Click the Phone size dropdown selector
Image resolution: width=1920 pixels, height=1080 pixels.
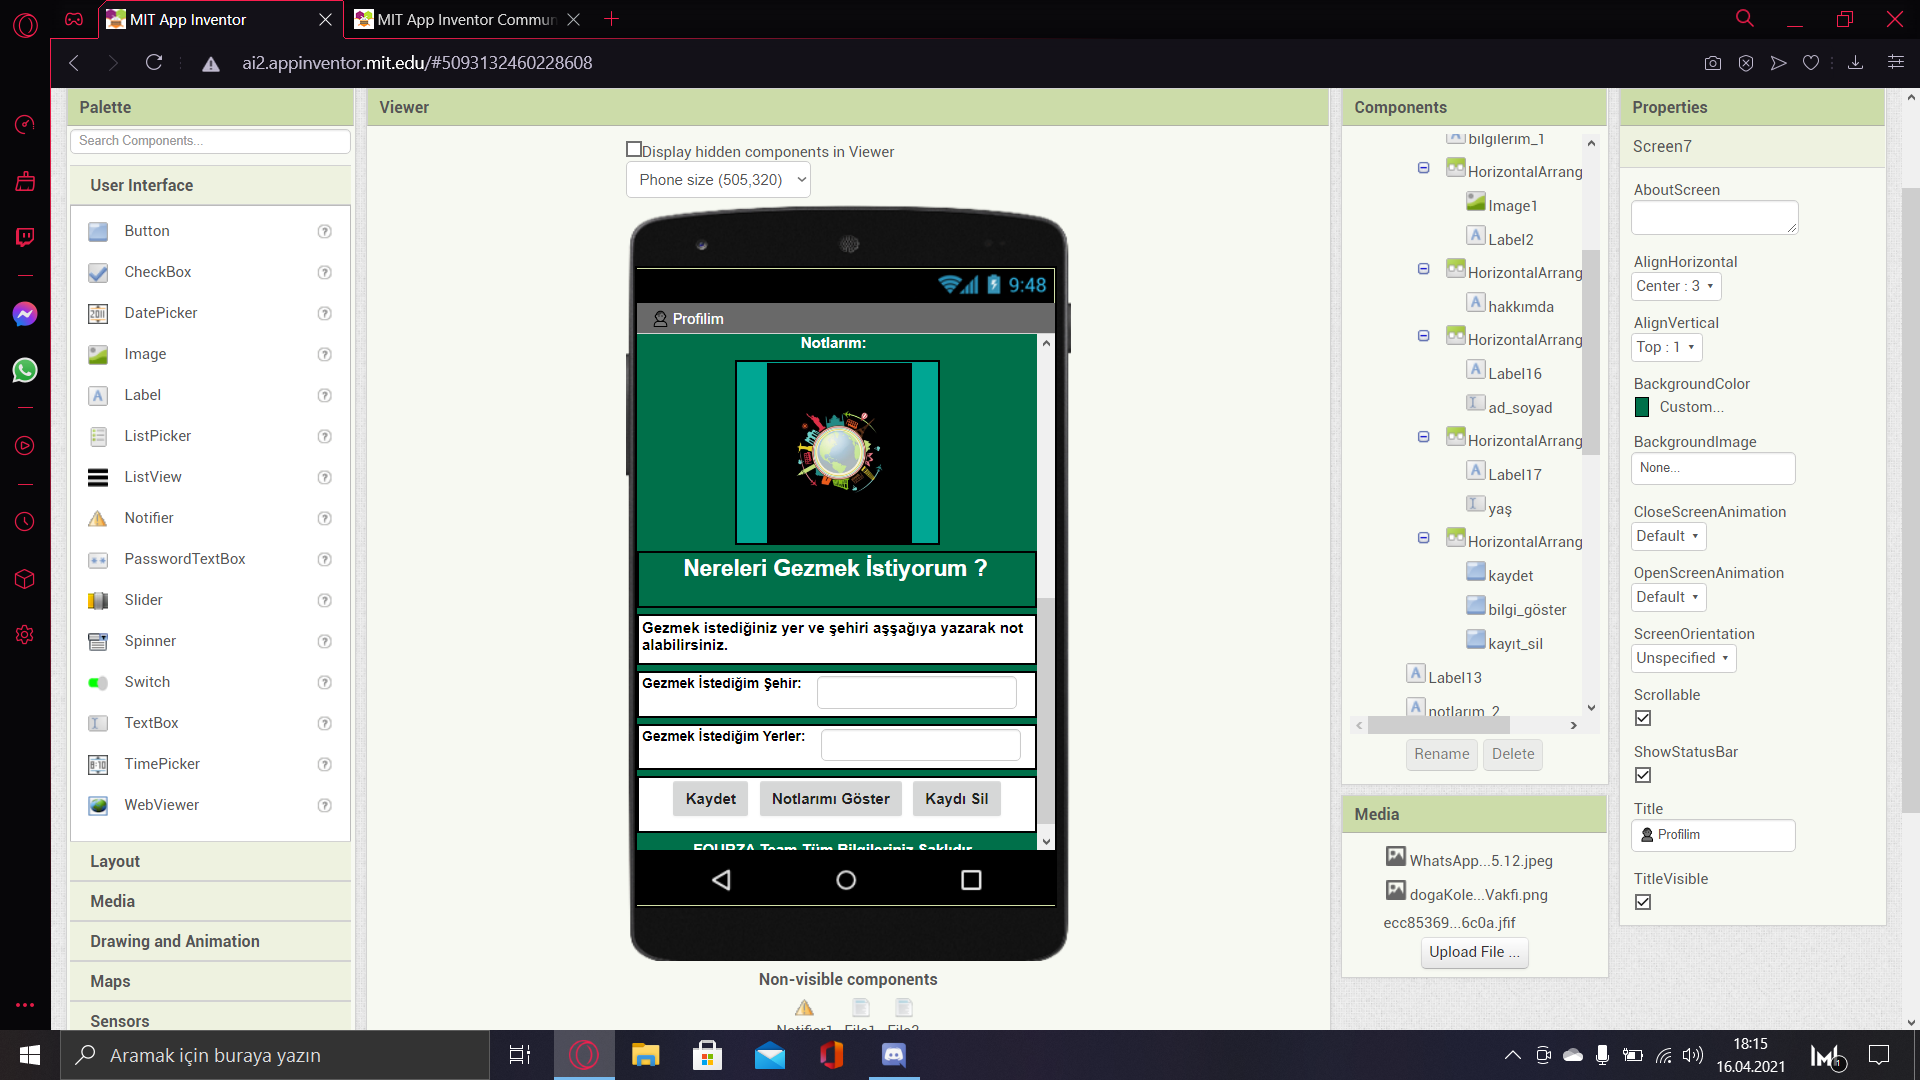(719, 179)
